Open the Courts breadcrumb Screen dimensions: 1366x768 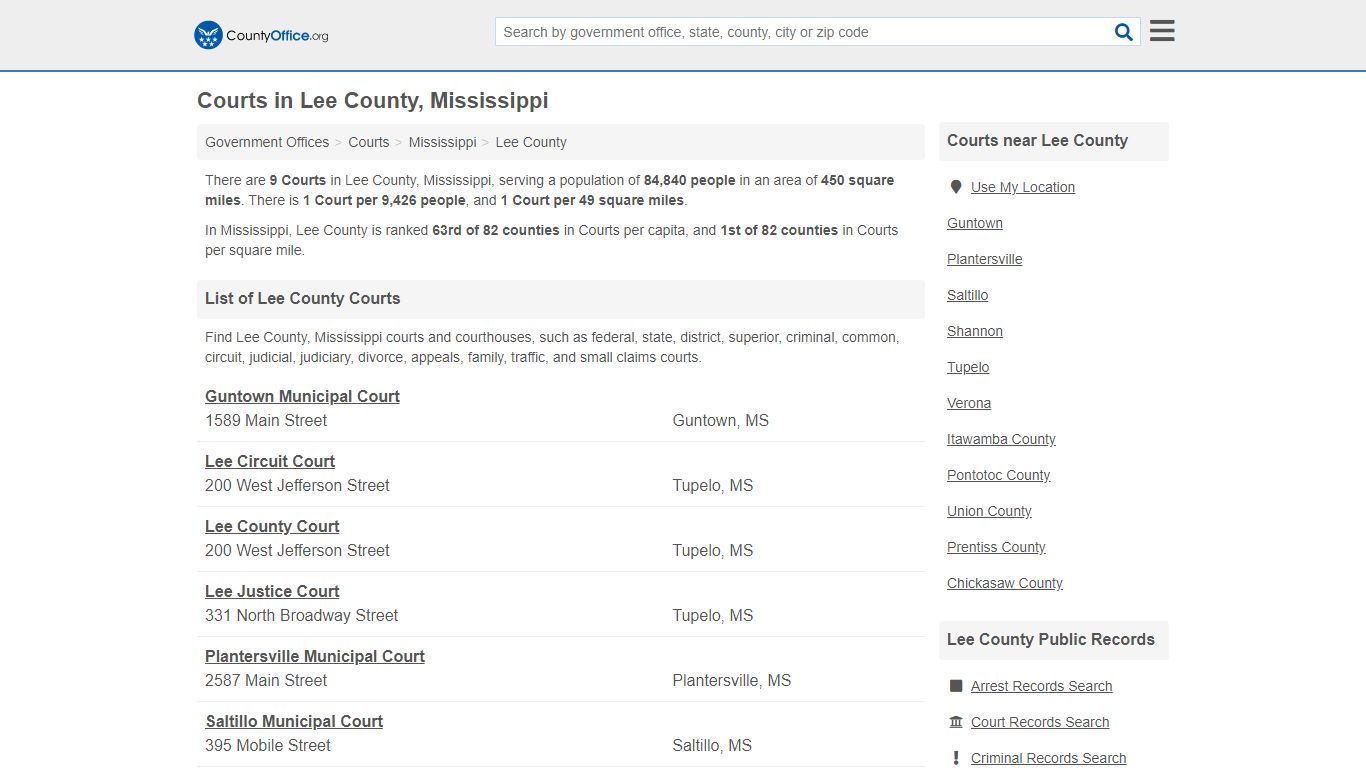point(369,142)
